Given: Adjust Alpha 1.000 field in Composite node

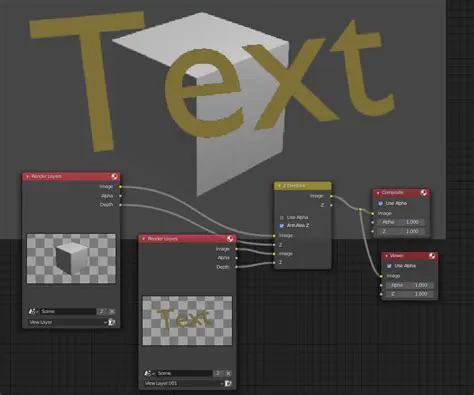Looking at the screenshot, I should (401, 222).
